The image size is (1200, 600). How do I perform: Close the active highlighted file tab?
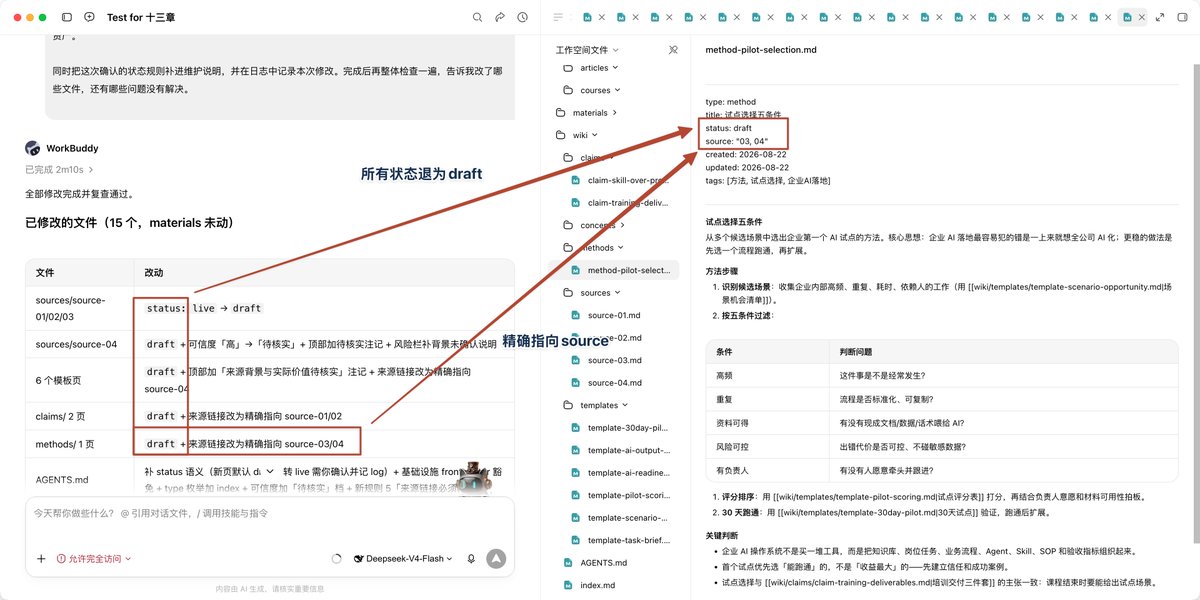(x=1142, y=17)
